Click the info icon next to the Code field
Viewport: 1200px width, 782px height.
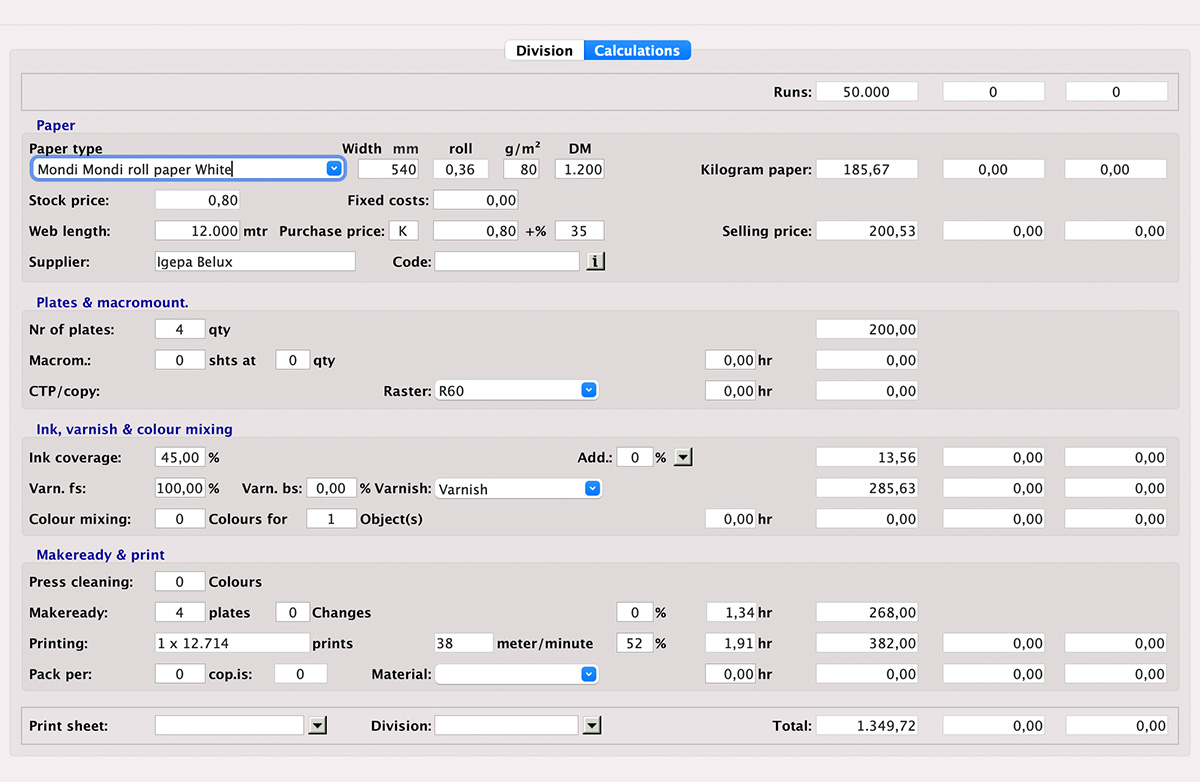[593, 261]
